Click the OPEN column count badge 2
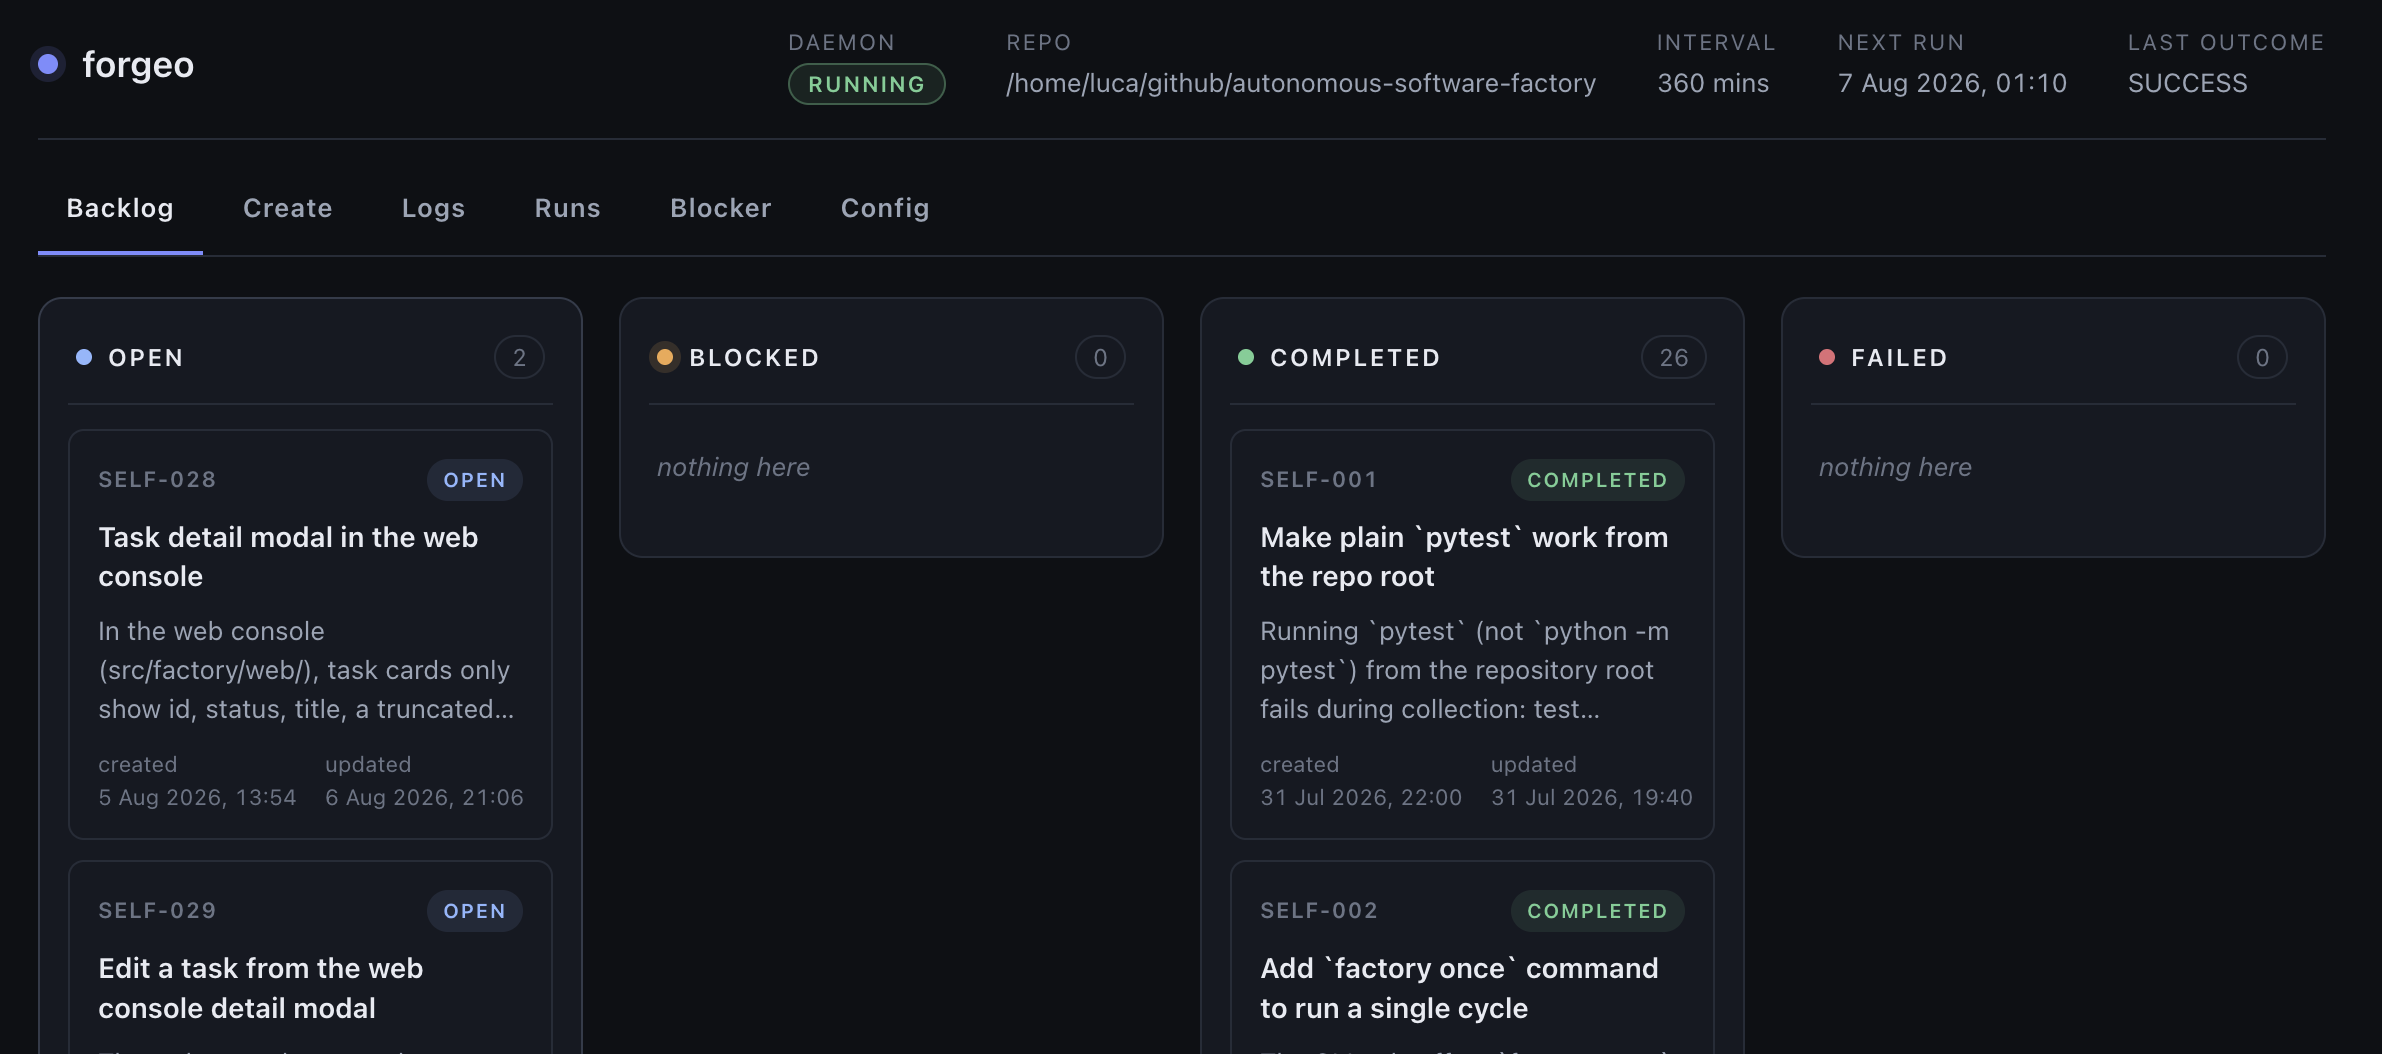The height and width of the screenshot is (1054, 2382). tap(520, 357)
